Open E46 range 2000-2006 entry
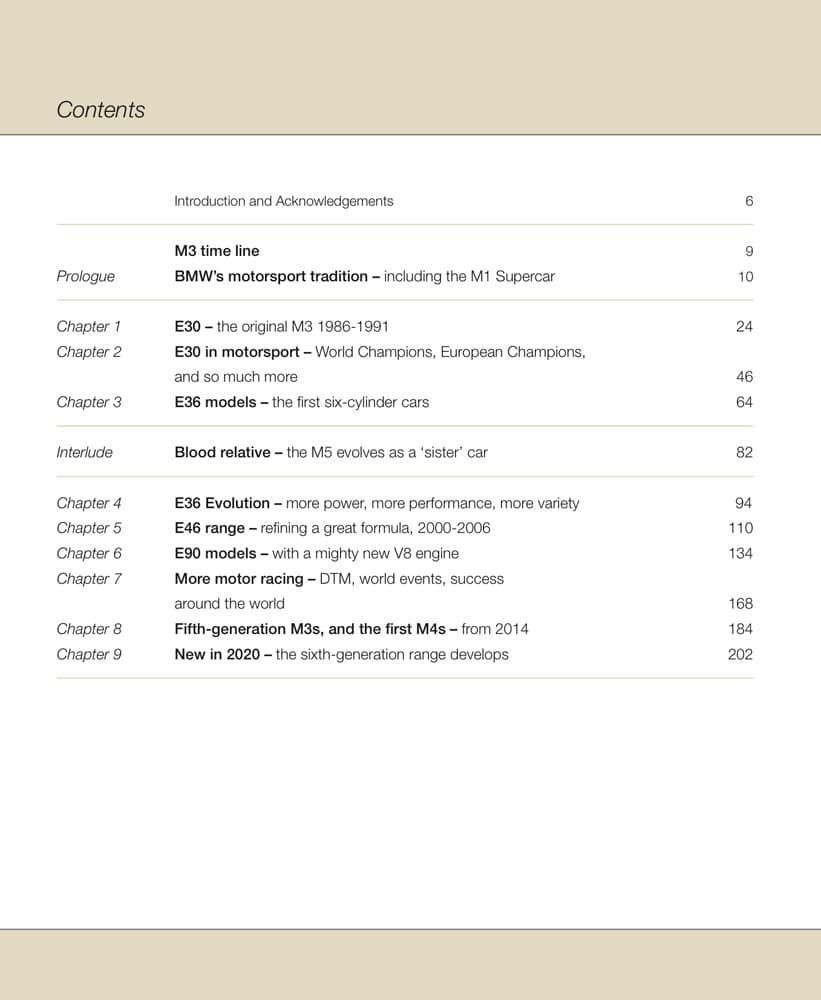 click(x=332, y=528)
